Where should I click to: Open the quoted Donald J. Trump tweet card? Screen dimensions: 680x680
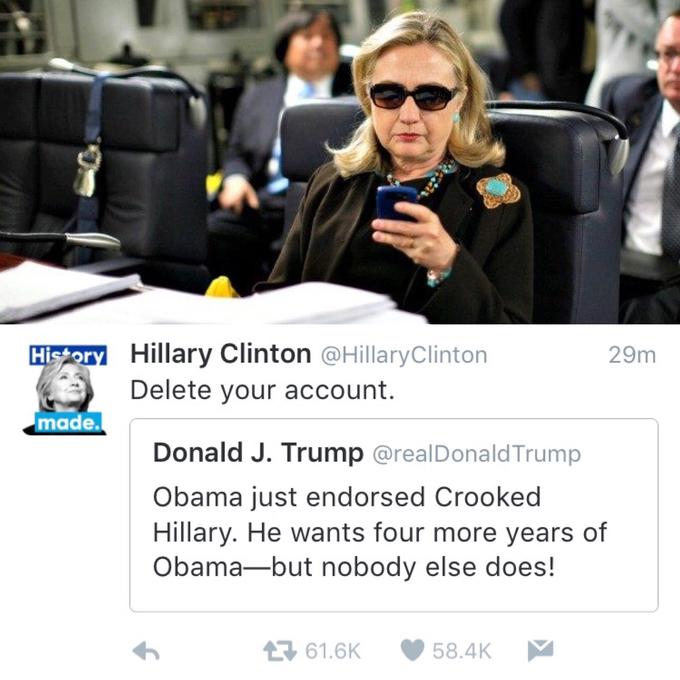tap(394, 515)
